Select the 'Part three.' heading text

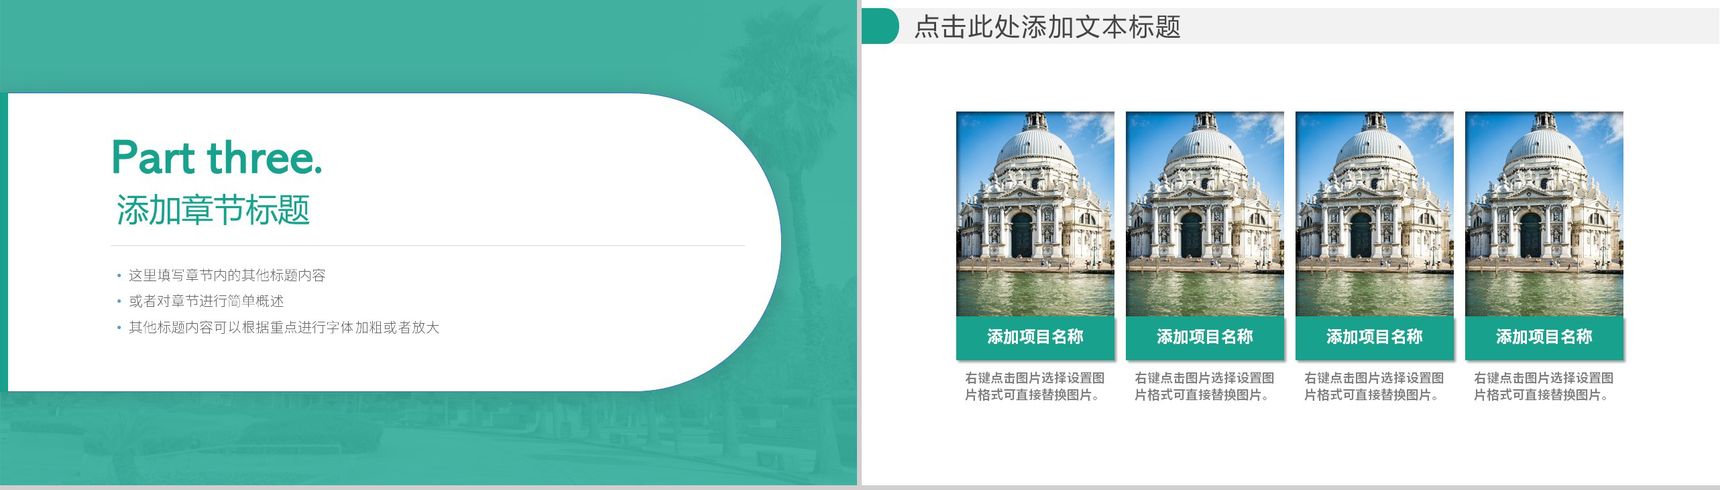pyautogui.click(x=216, y=158)
